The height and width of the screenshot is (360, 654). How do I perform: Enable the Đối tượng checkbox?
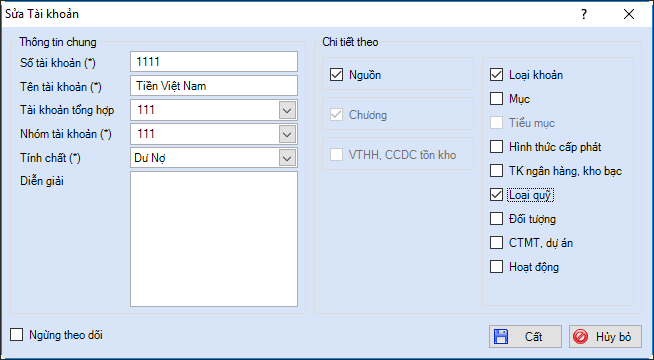point(496,219)
